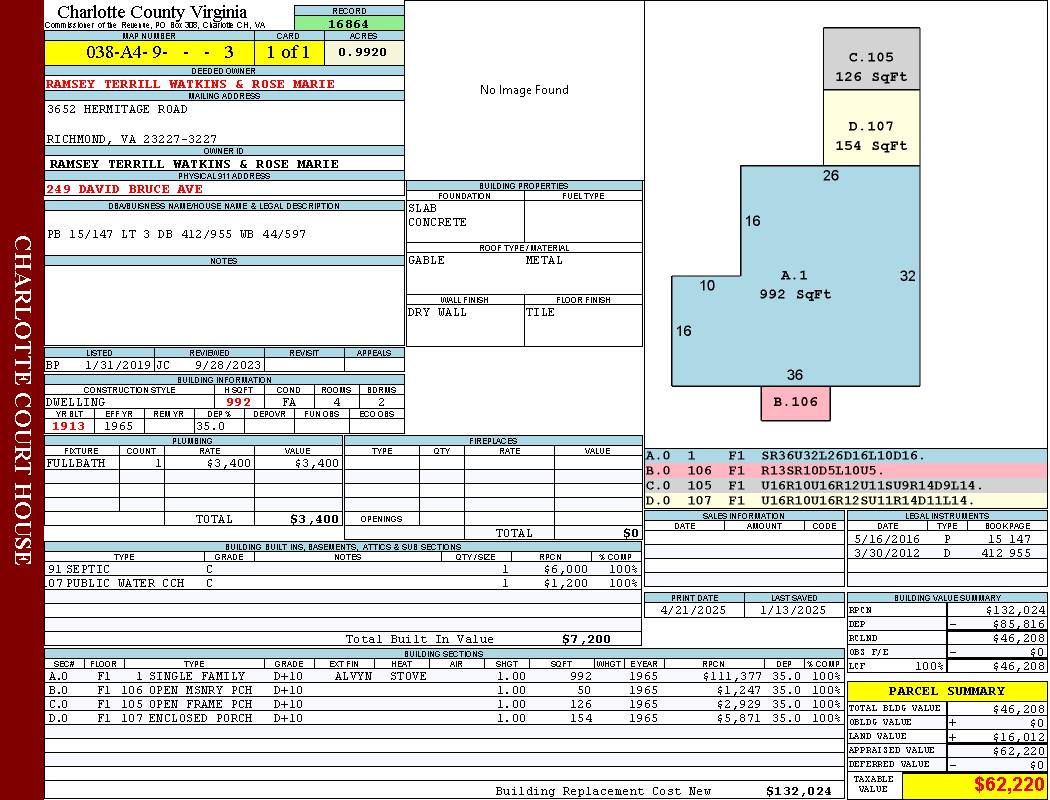The image size is (1050, 800).
Task: Click Building Replacement Cost New $132,024
Action: click(x=798, y=791)
